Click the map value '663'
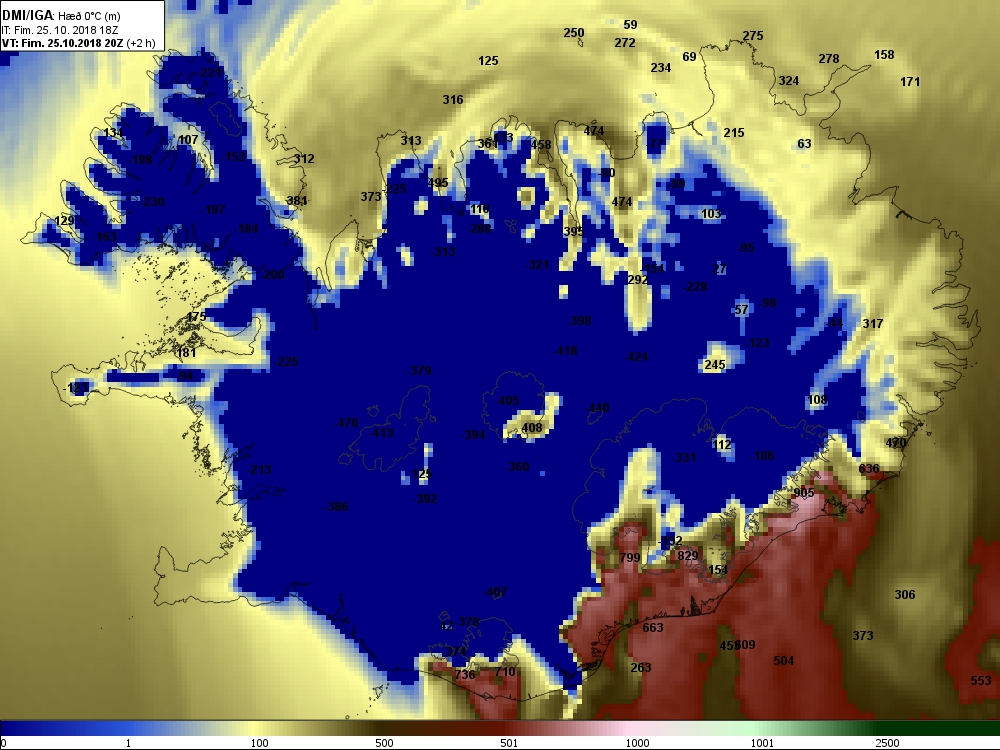Viewport: 1000px width, 750px height. pyautogui.click(x=653, y=628)
